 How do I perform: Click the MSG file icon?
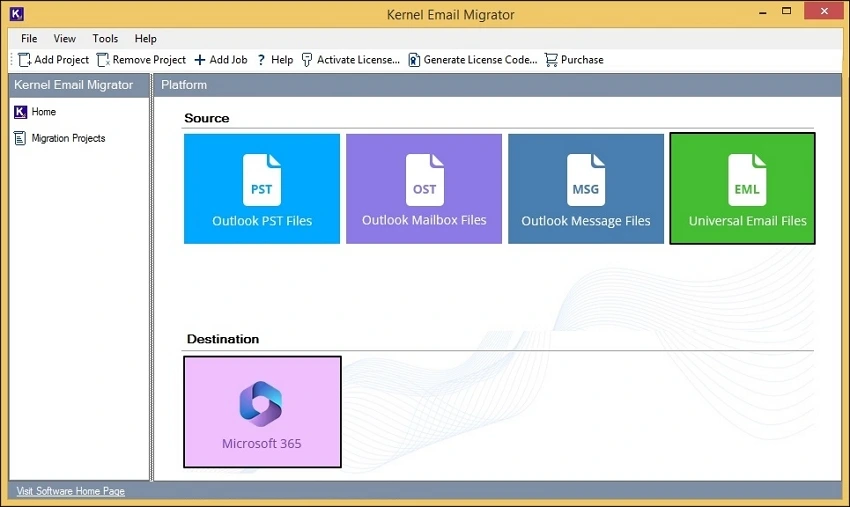point(585,180)
